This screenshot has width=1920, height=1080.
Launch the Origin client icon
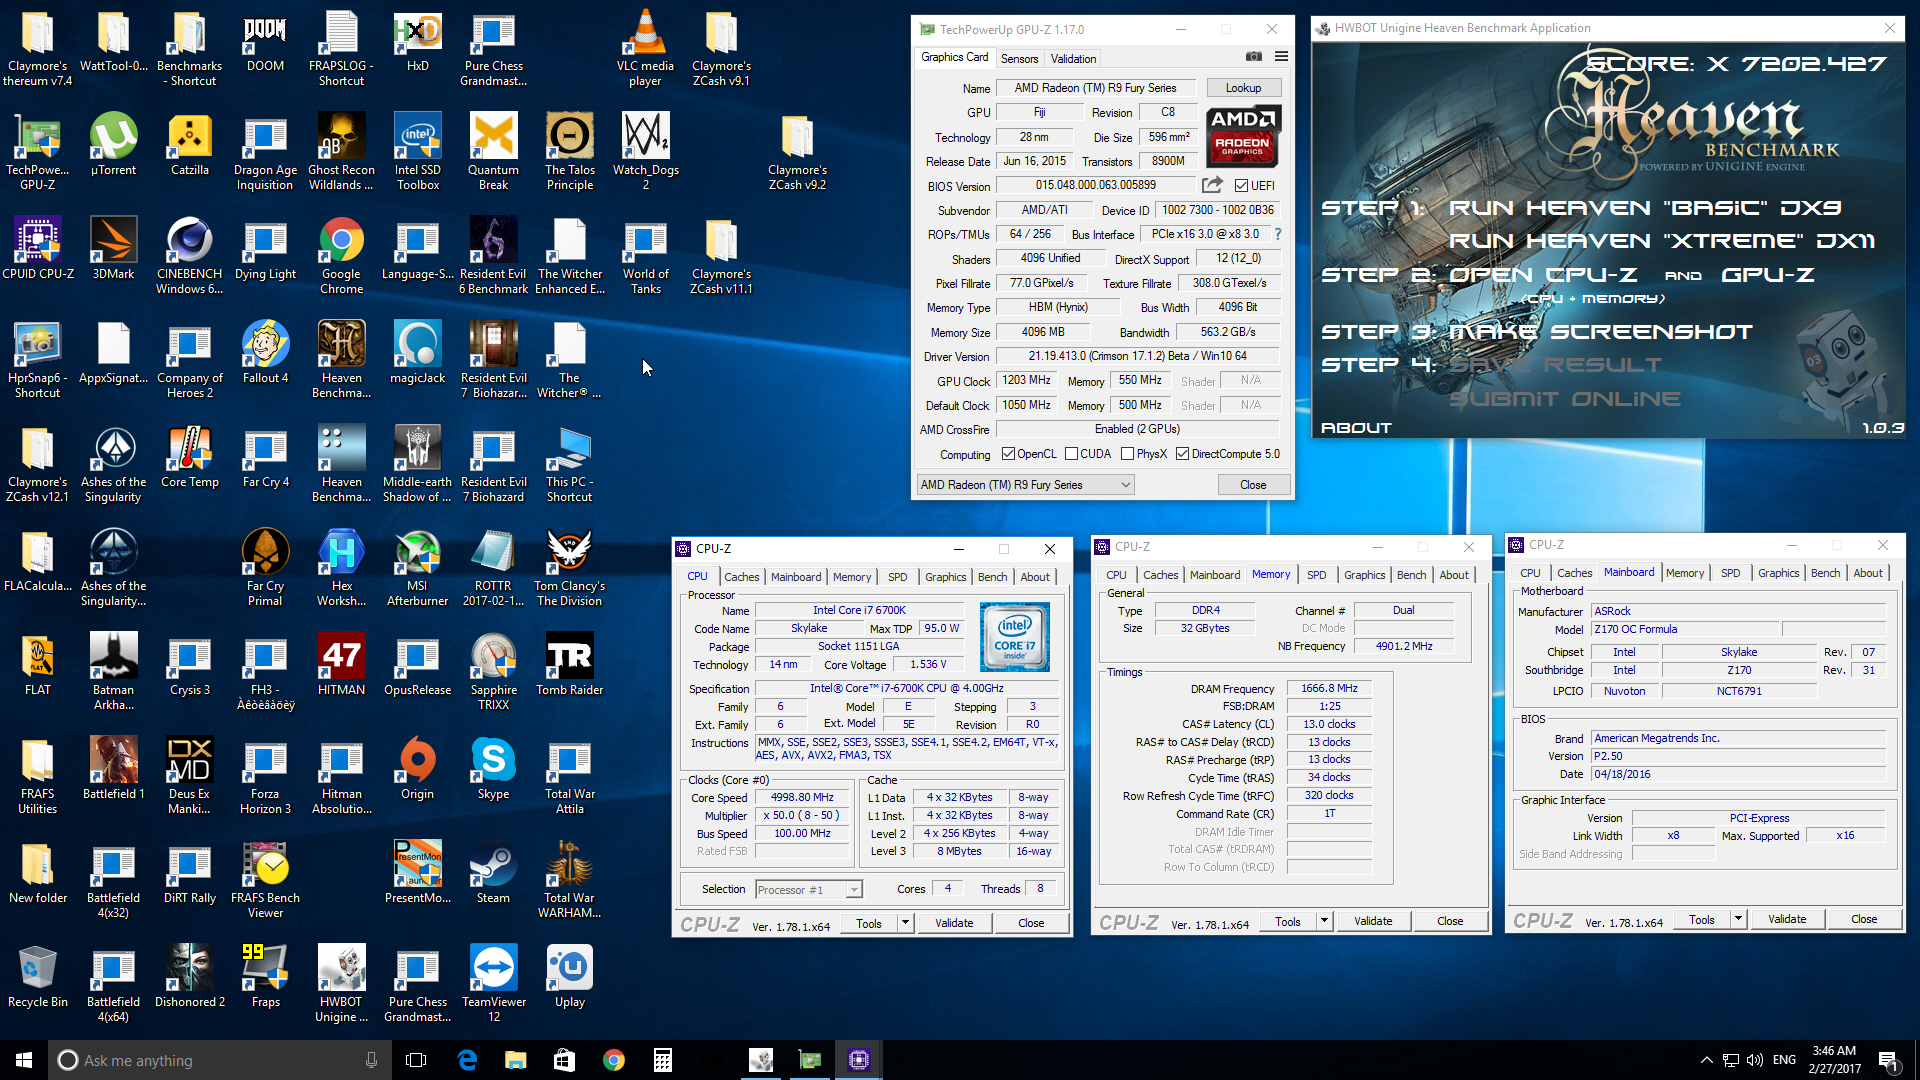tap(417, 770)
